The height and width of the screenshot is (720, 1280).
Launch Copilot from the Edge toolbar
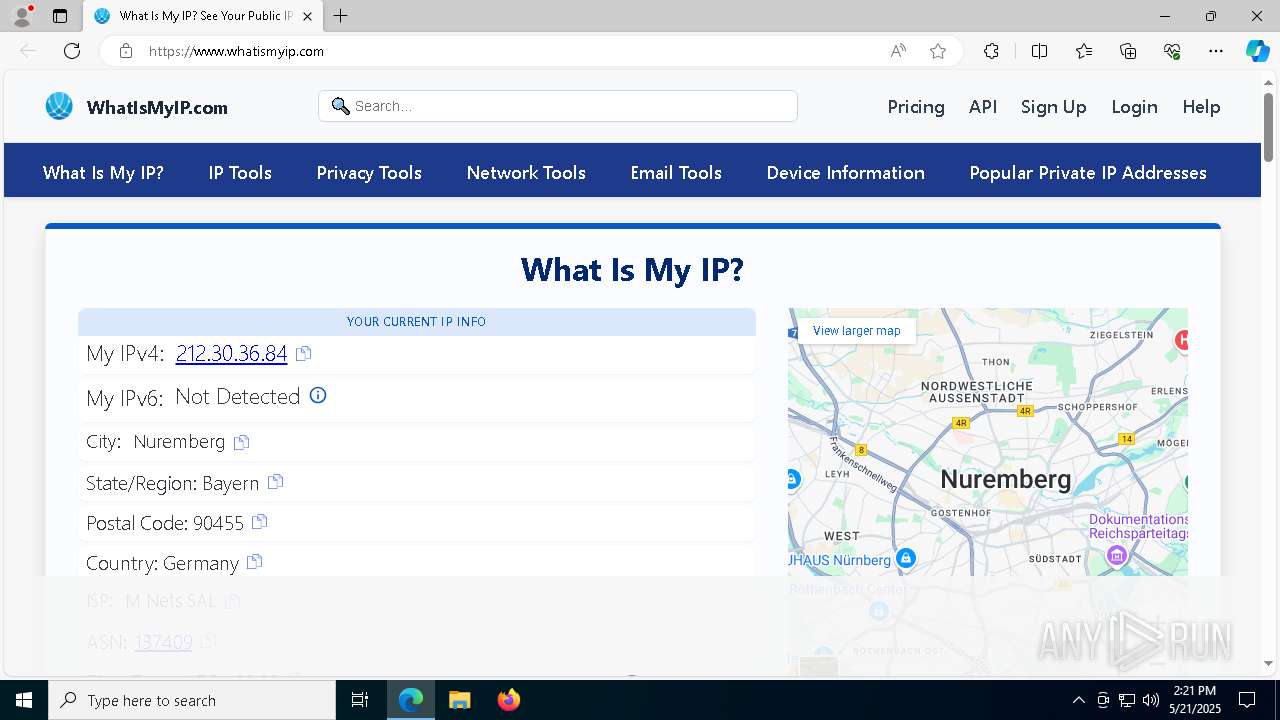(x=1257, y=51)
